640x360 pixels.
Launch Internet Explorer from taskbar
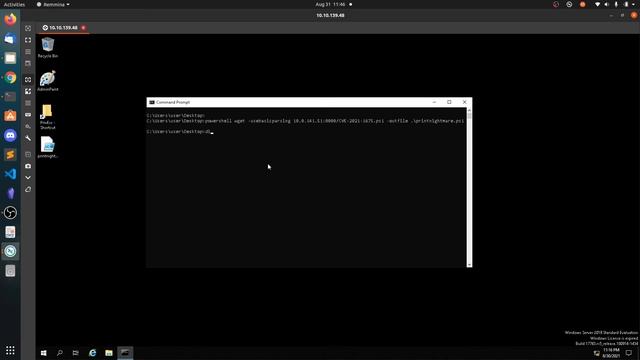point(93,353)
